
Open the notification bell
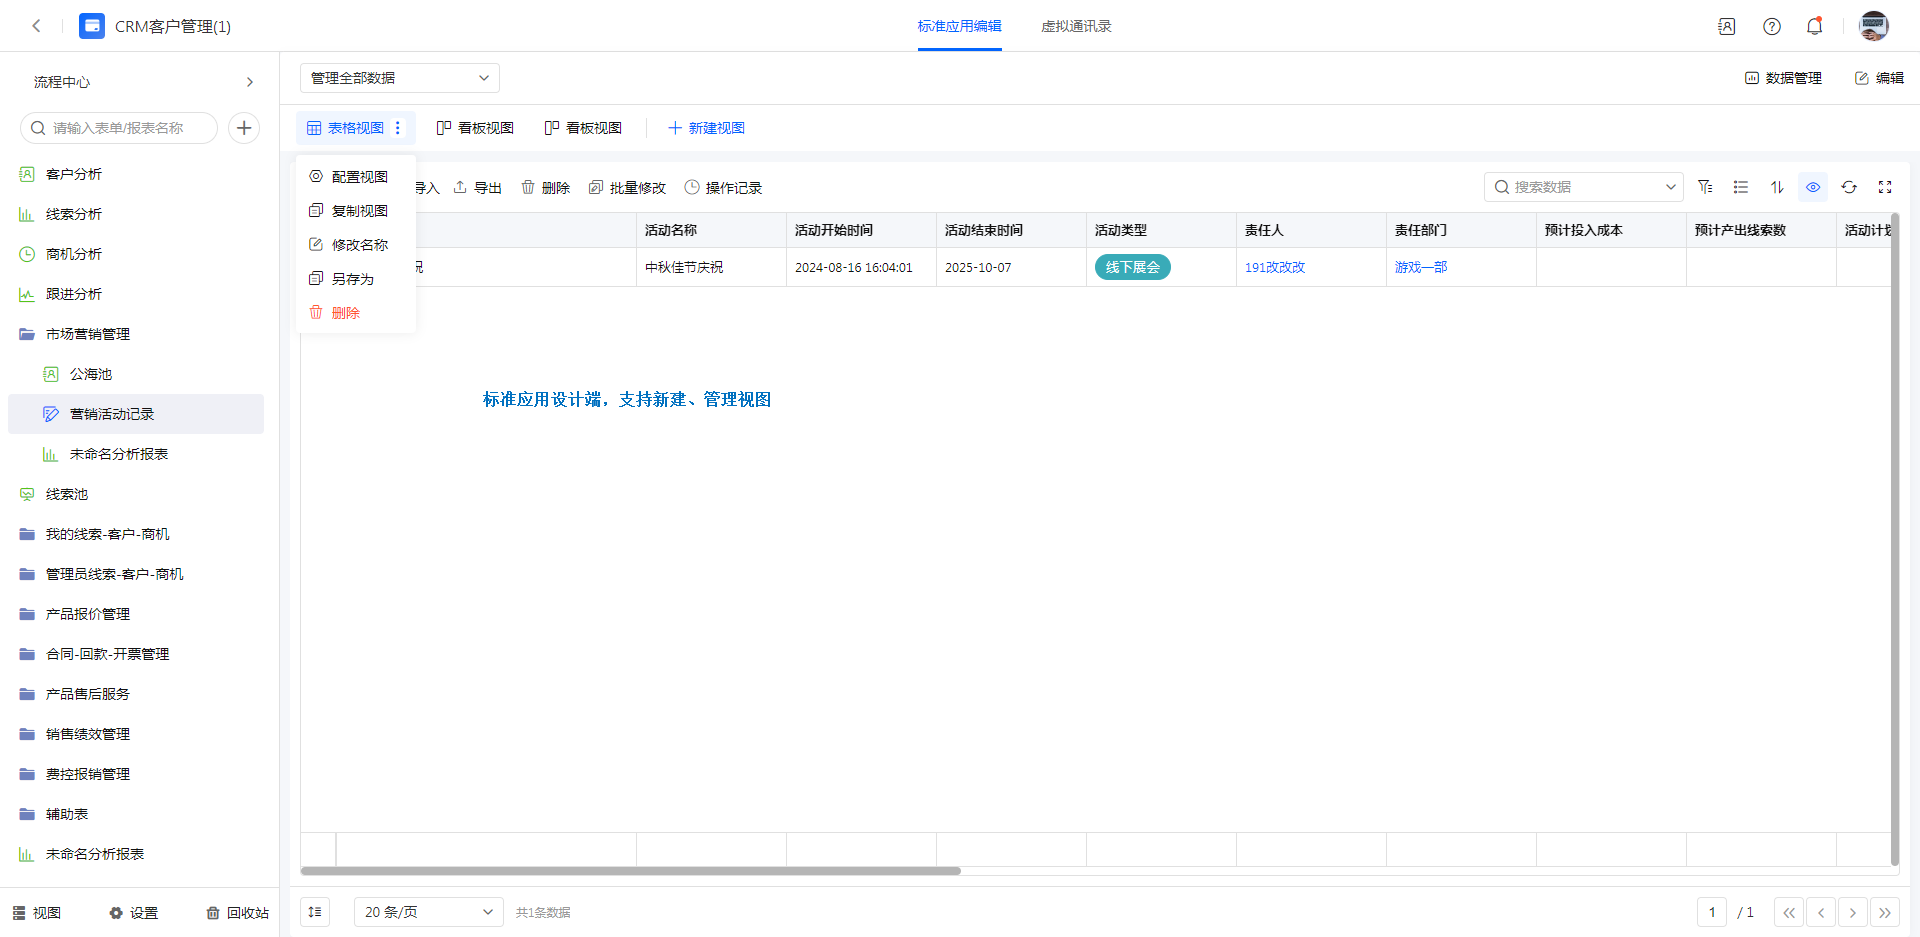(x=1814, y=27)
